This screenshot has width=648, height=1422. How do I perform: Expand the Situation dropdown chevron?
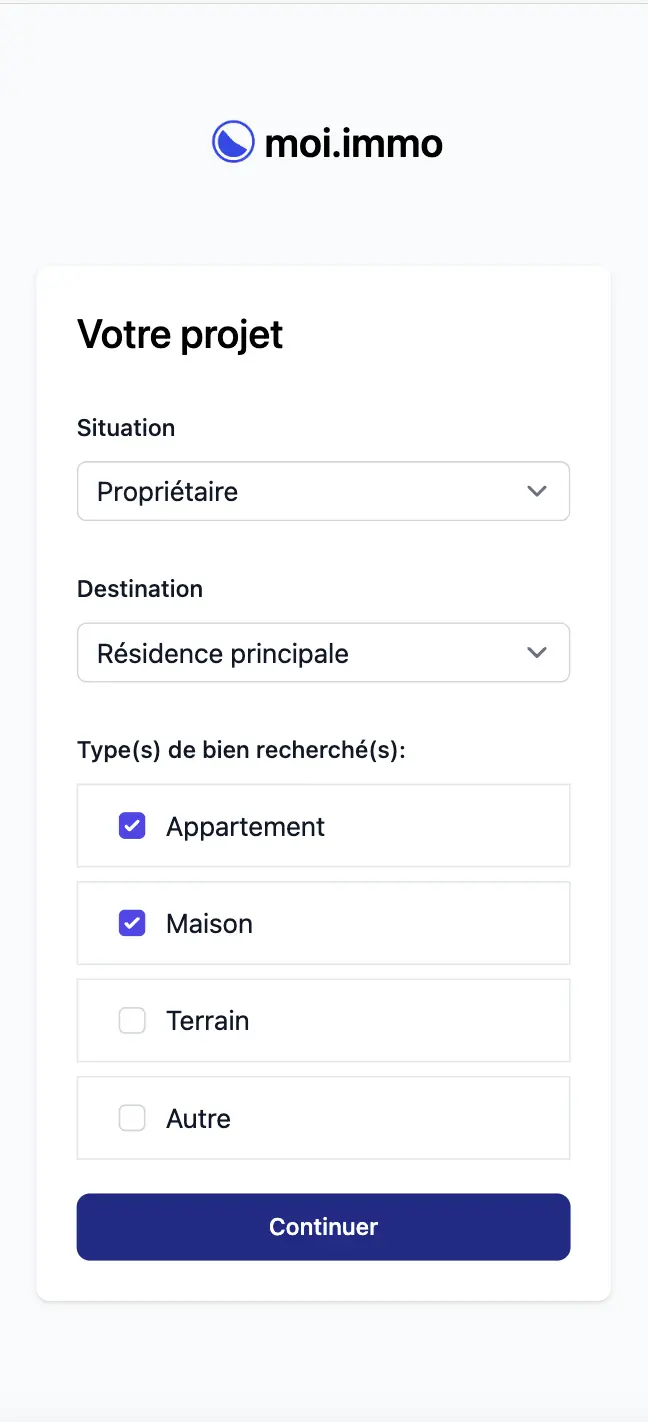coord(537,491)
